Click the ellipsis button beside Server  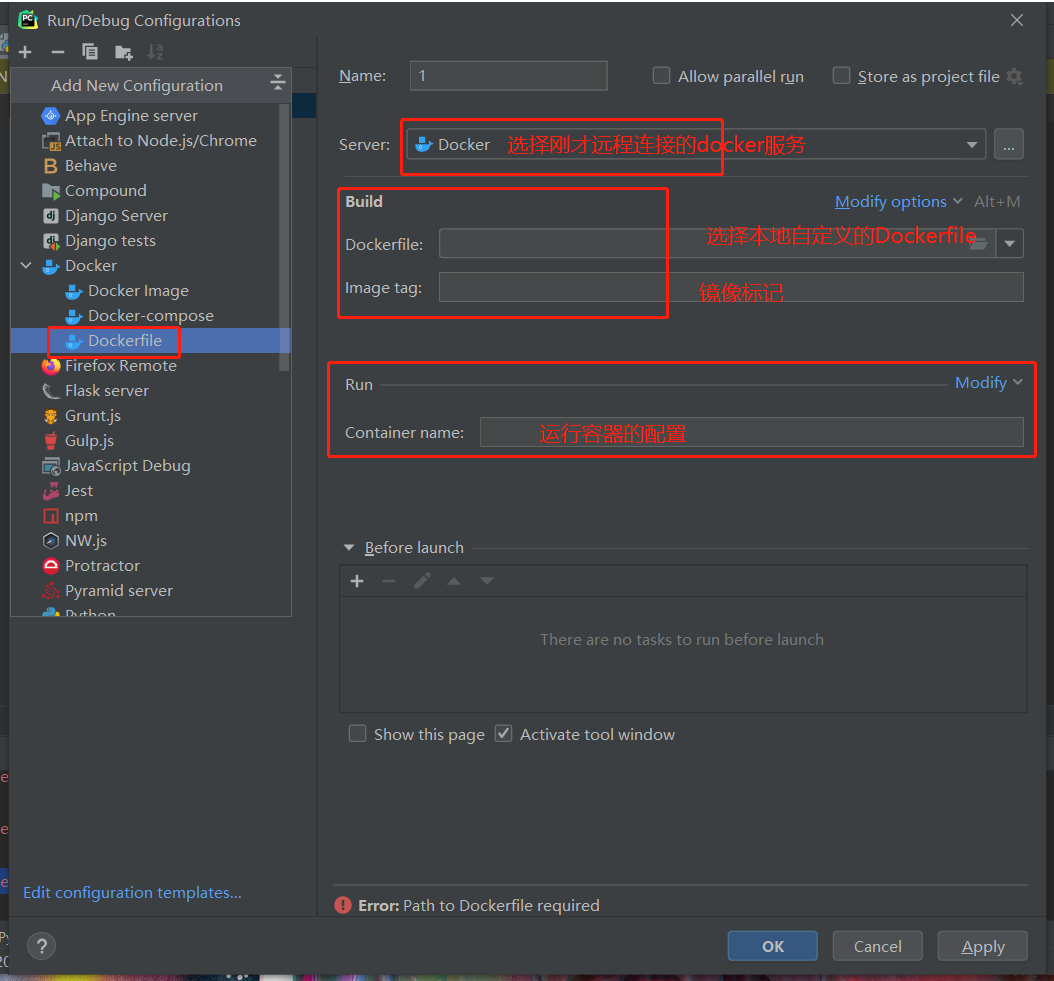[1008, 145]
